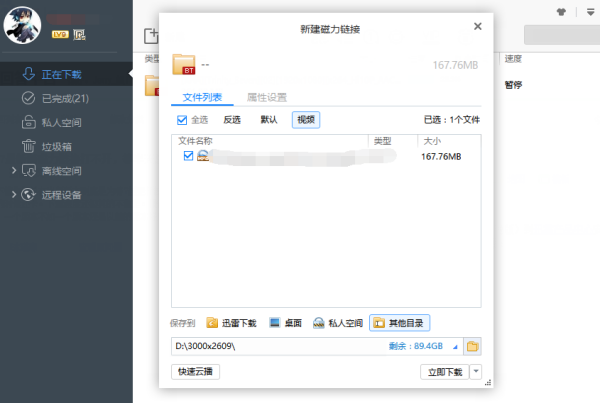
Task: Click the browse folder icon beside save path
Action: point(473,346)
